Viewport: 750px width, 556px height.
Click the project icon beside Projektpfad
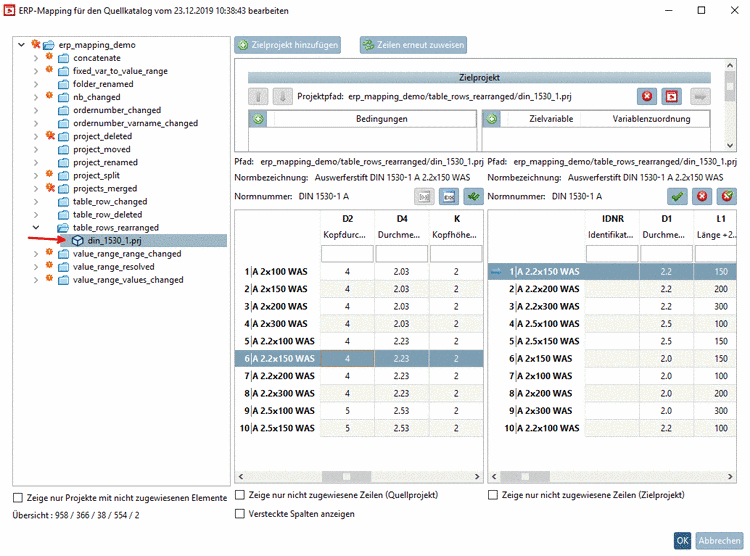[672, 97]
